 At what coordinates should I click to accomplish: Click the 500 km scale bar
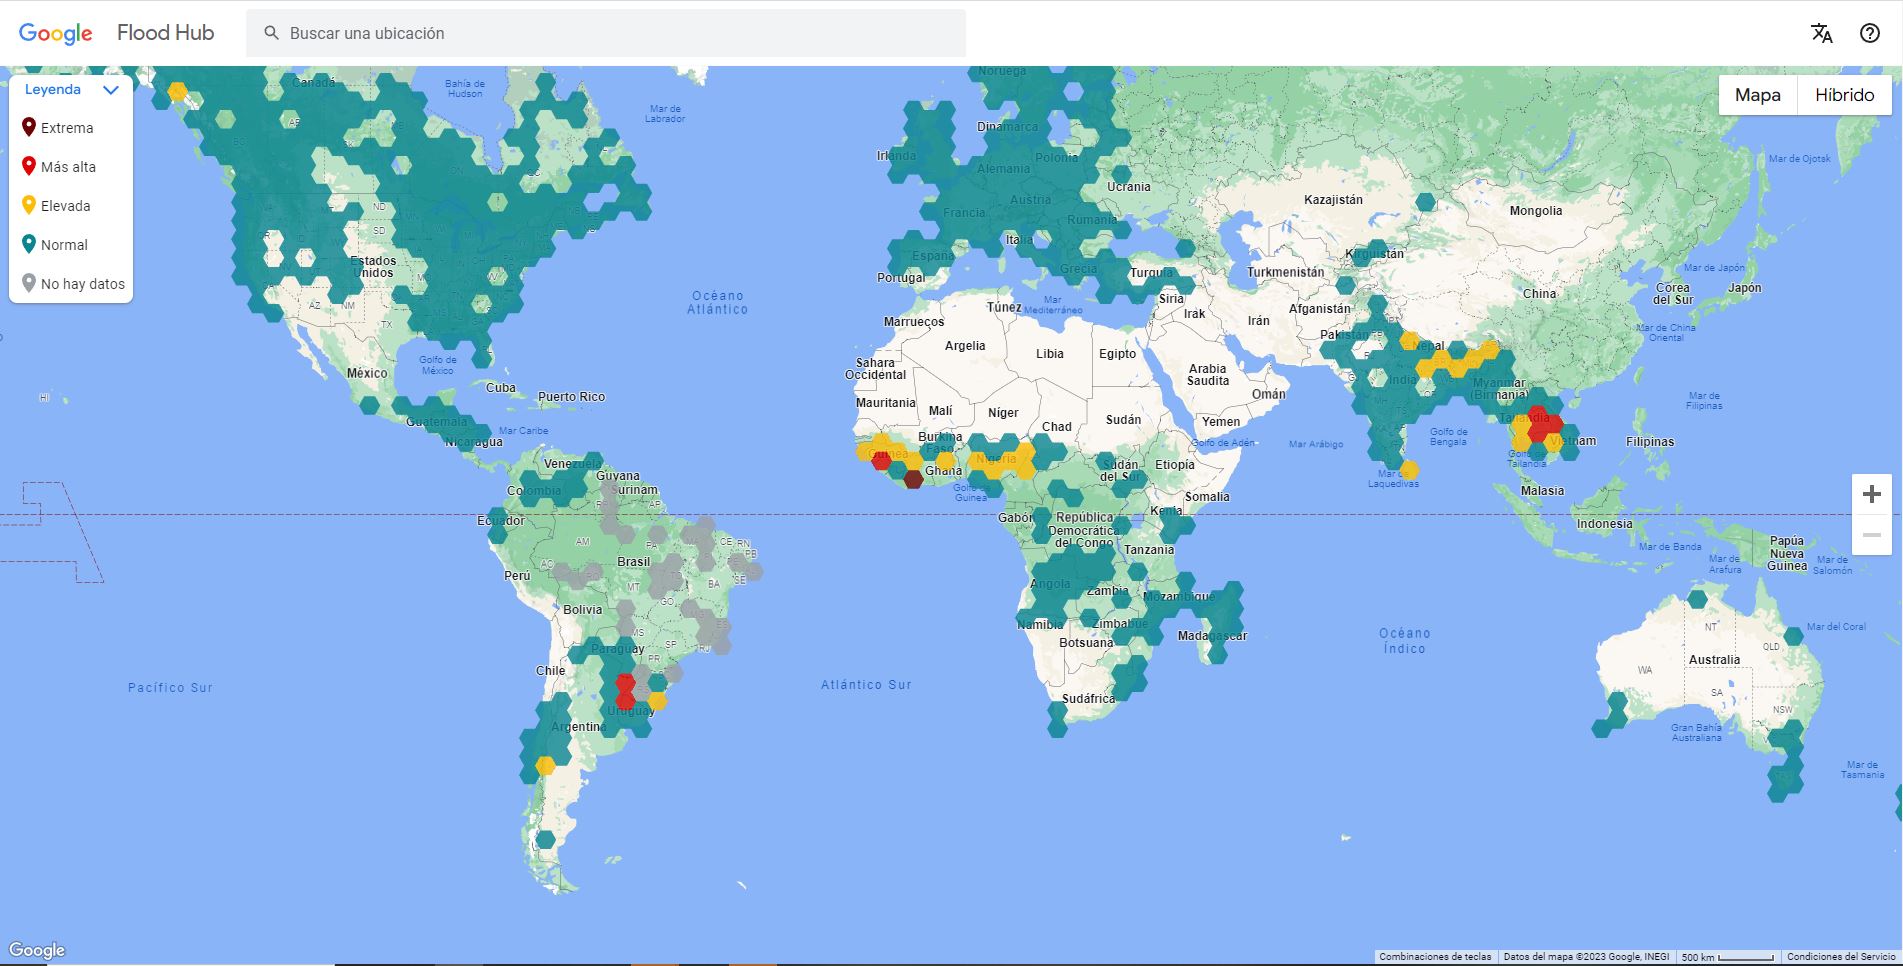pyautogui.click(x=1728, y=957)
